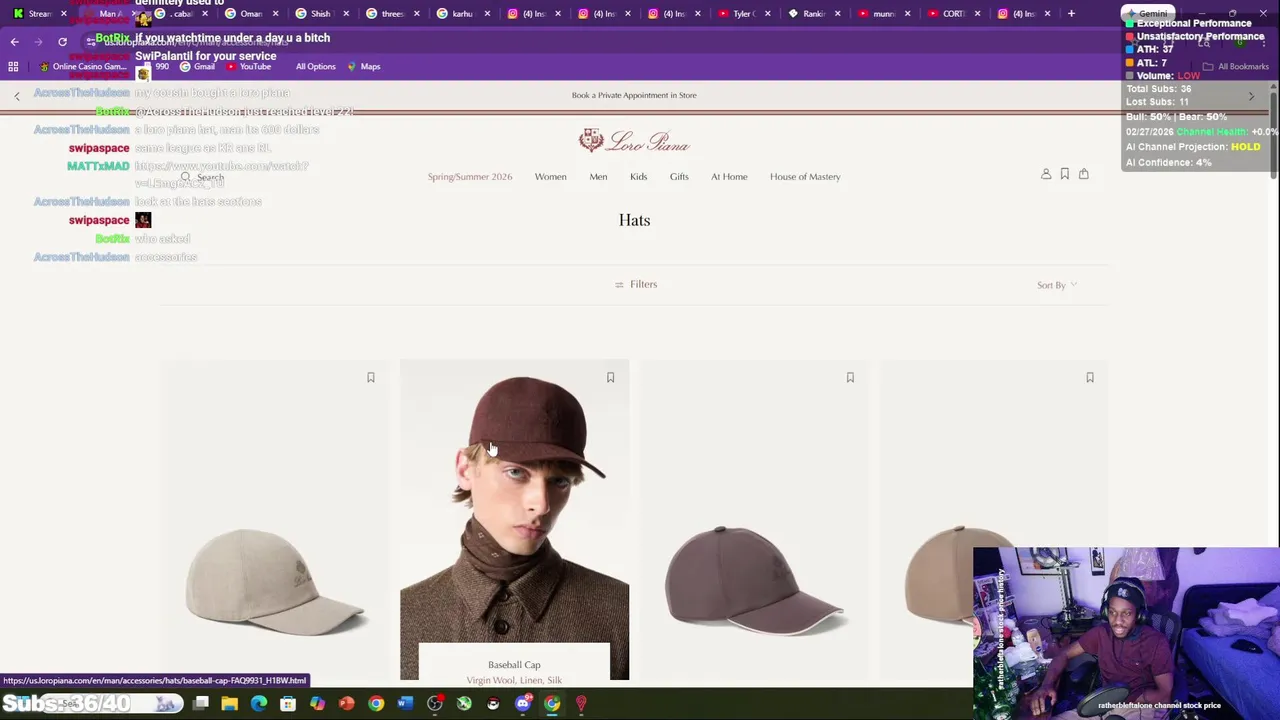Open Copilot from taskbar

(317, 704)
